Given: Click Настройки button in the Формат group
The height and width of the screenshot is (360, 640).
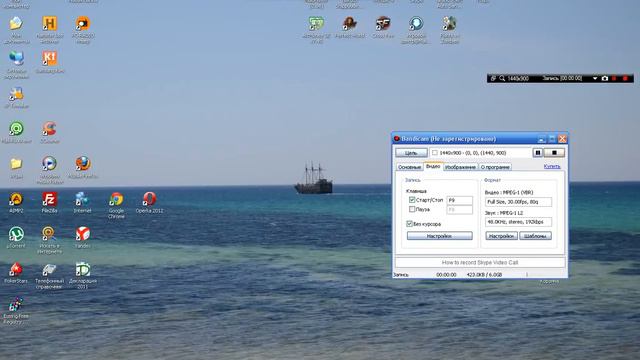Looking at the screenshot, I should pyautogui.click(x=501, y=236).
